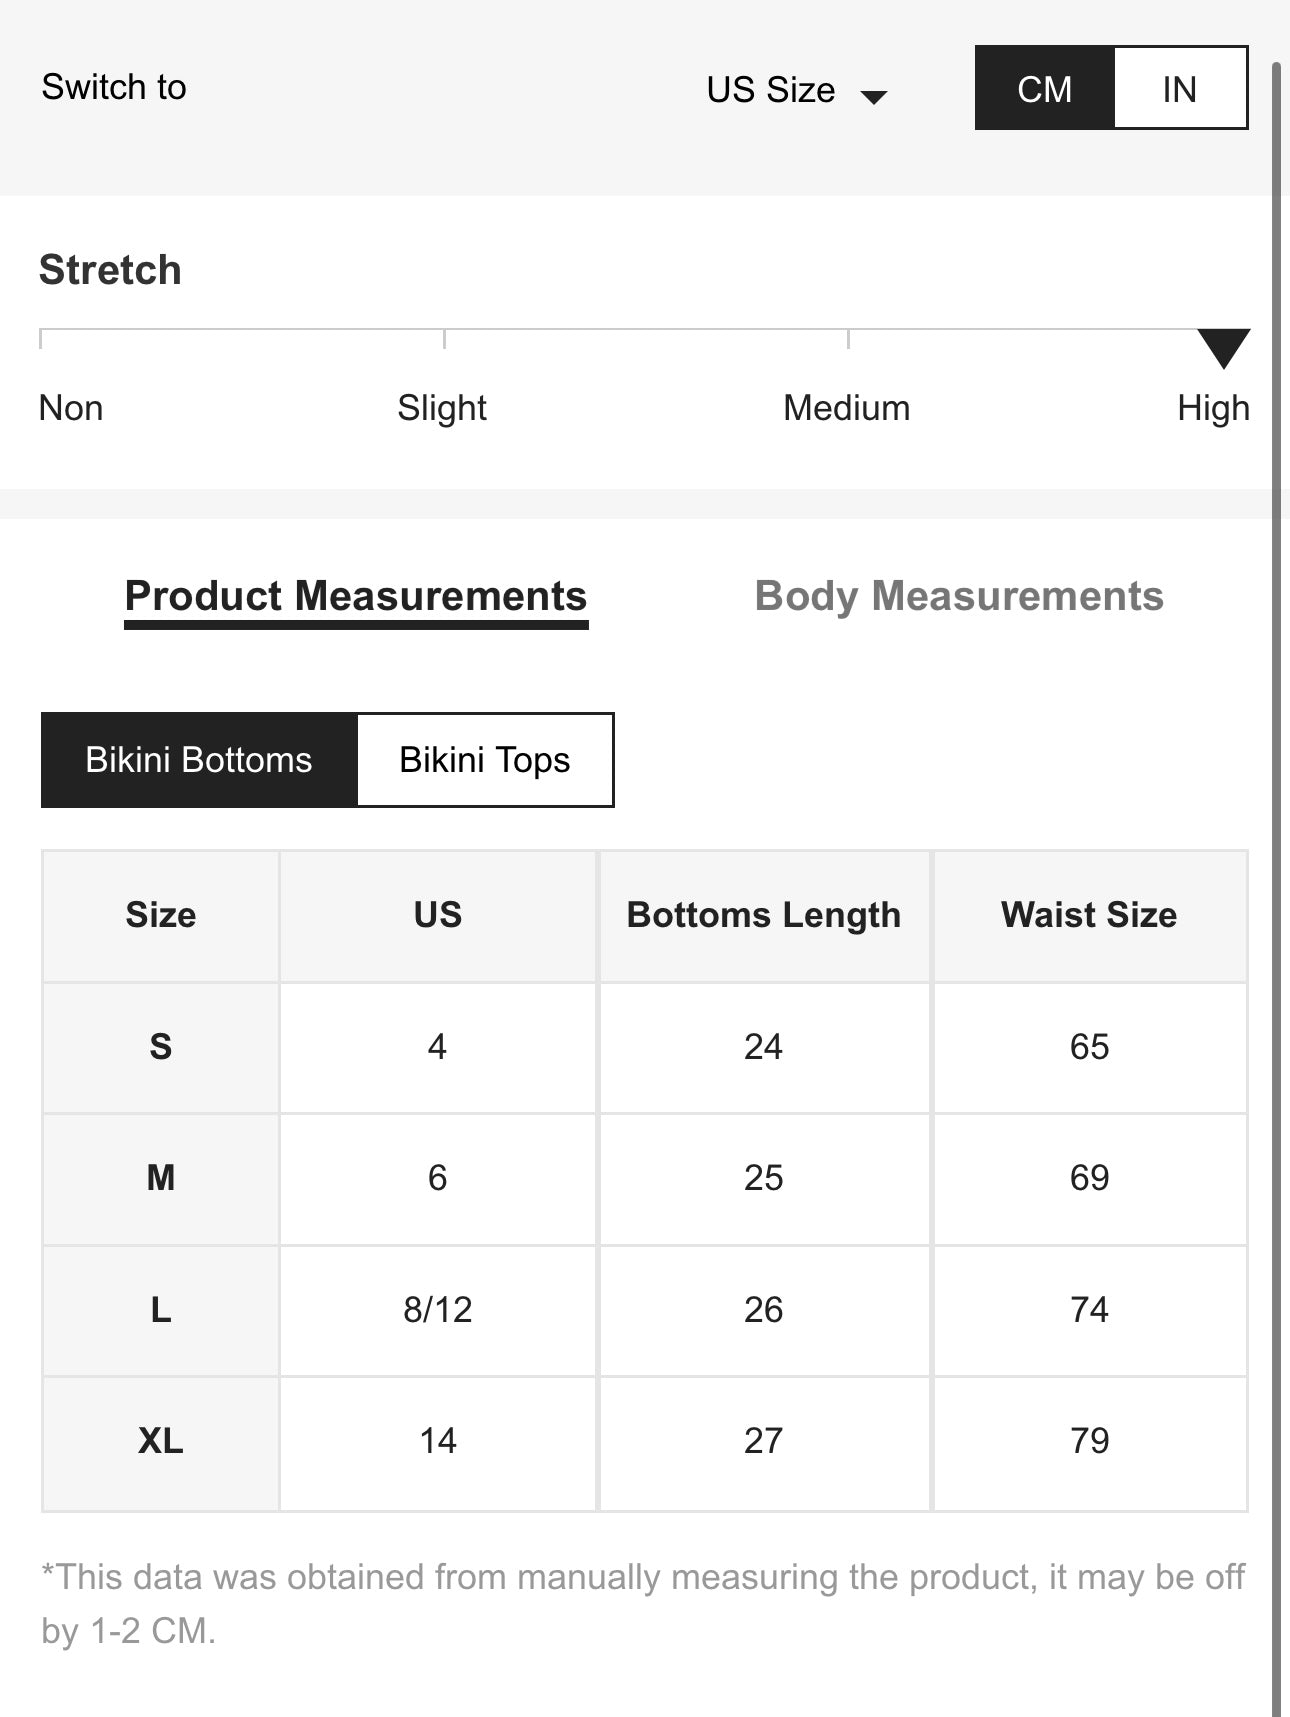
Task: Click the Non stretch label
Action: (x=71, y=408)
